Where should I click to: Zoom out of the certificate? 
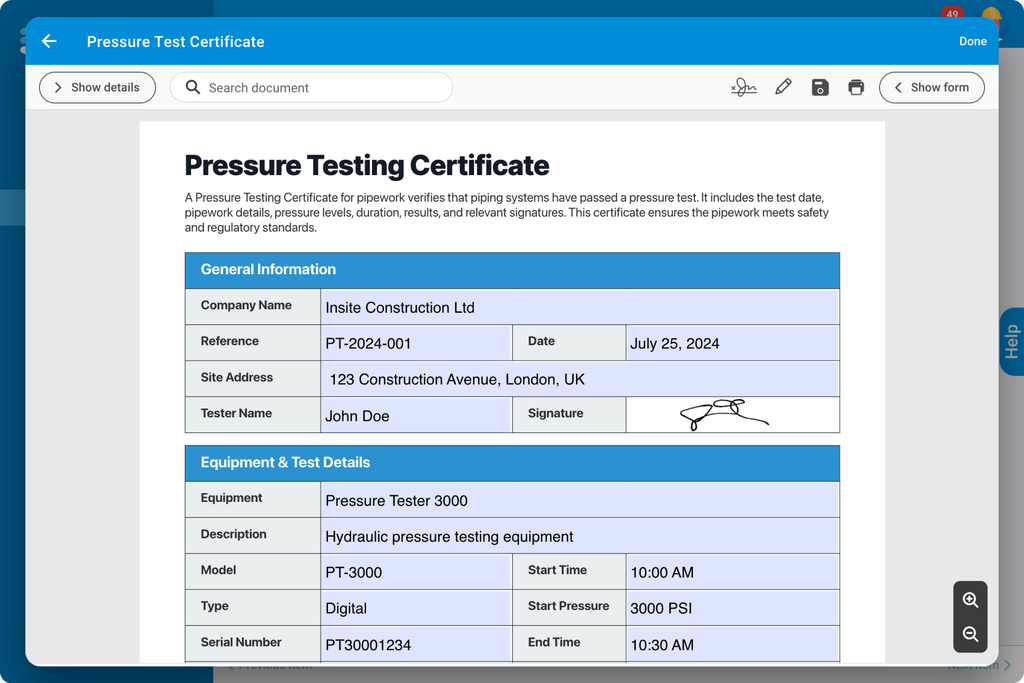tap(970, 634)
